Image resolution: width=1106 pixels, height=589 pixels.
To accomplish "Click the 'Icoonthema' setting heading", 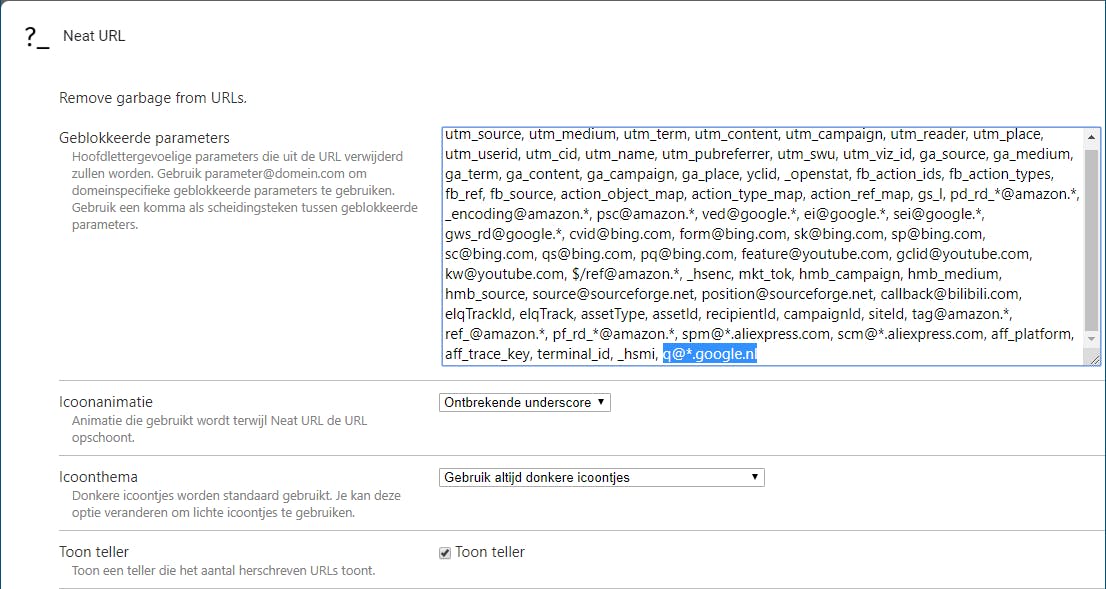I will click(99, 477).
